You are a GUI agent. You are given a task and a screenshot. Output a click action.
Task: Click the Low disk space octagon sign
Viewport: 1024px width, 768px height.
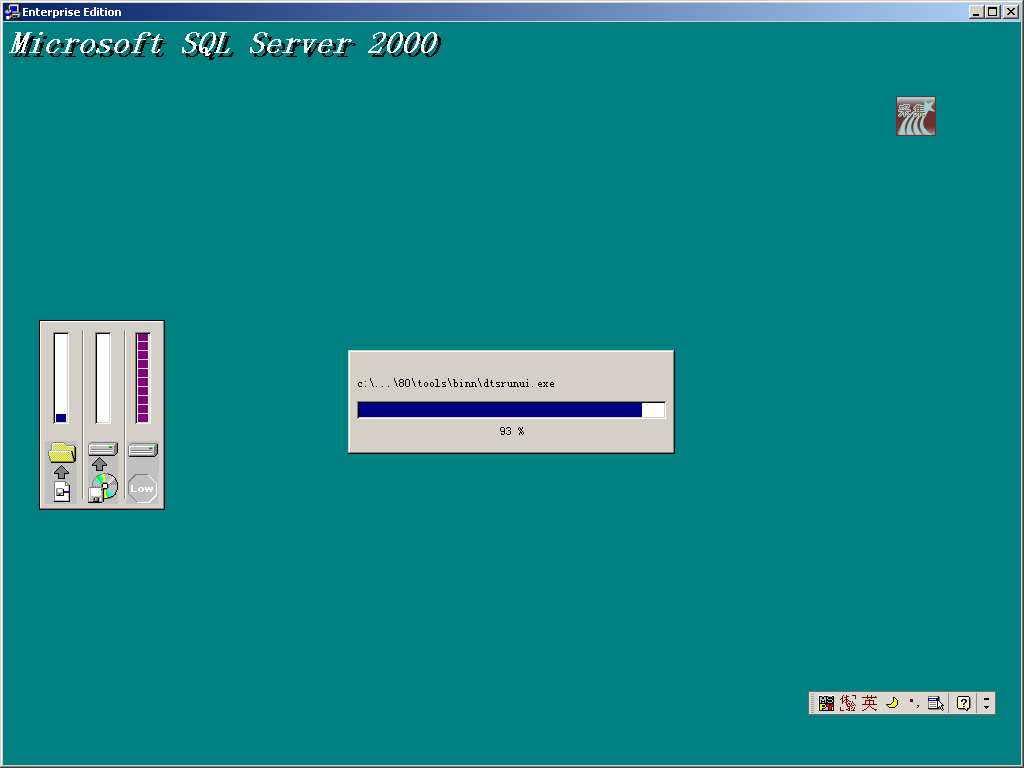142,488
